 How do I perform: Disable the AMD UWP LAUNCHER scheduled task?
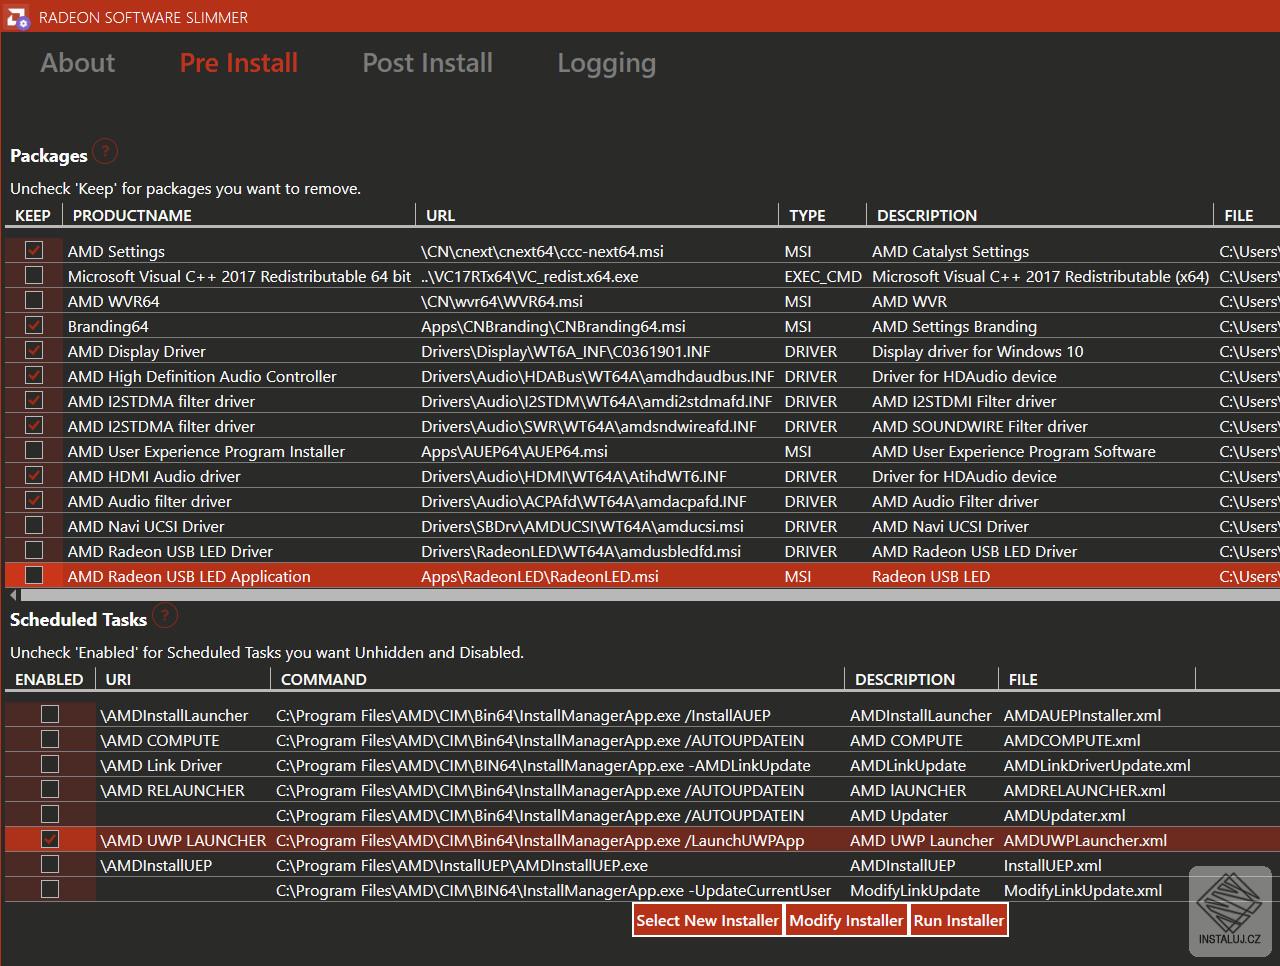[50, 839]
